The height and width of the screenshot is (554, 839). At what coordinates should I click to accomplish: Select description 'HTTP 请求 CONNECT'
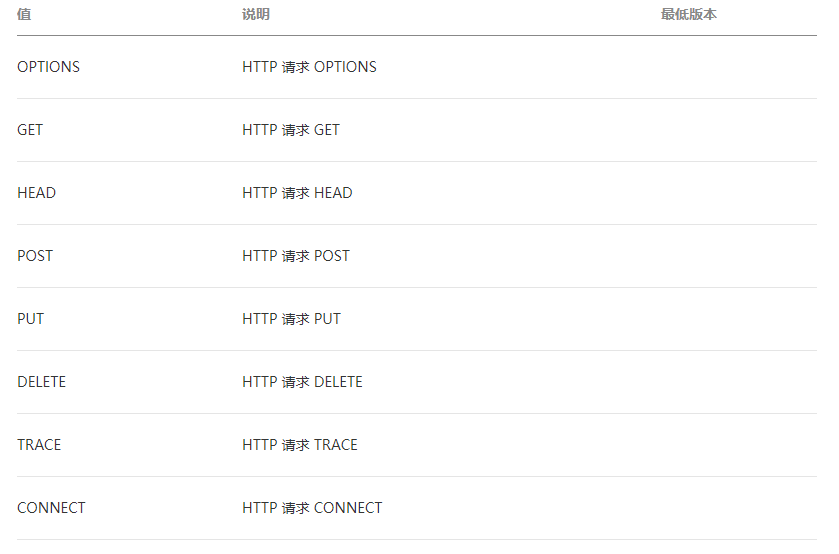coord(312,508)
